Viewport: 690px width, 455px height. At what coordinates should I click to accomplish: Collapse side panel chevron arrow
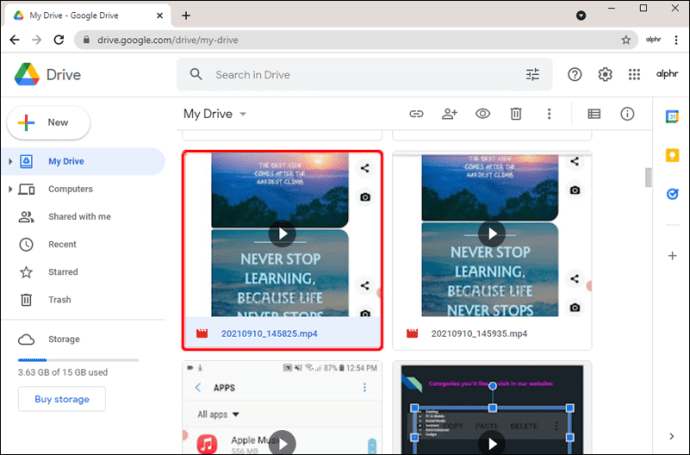coord(672,436)
